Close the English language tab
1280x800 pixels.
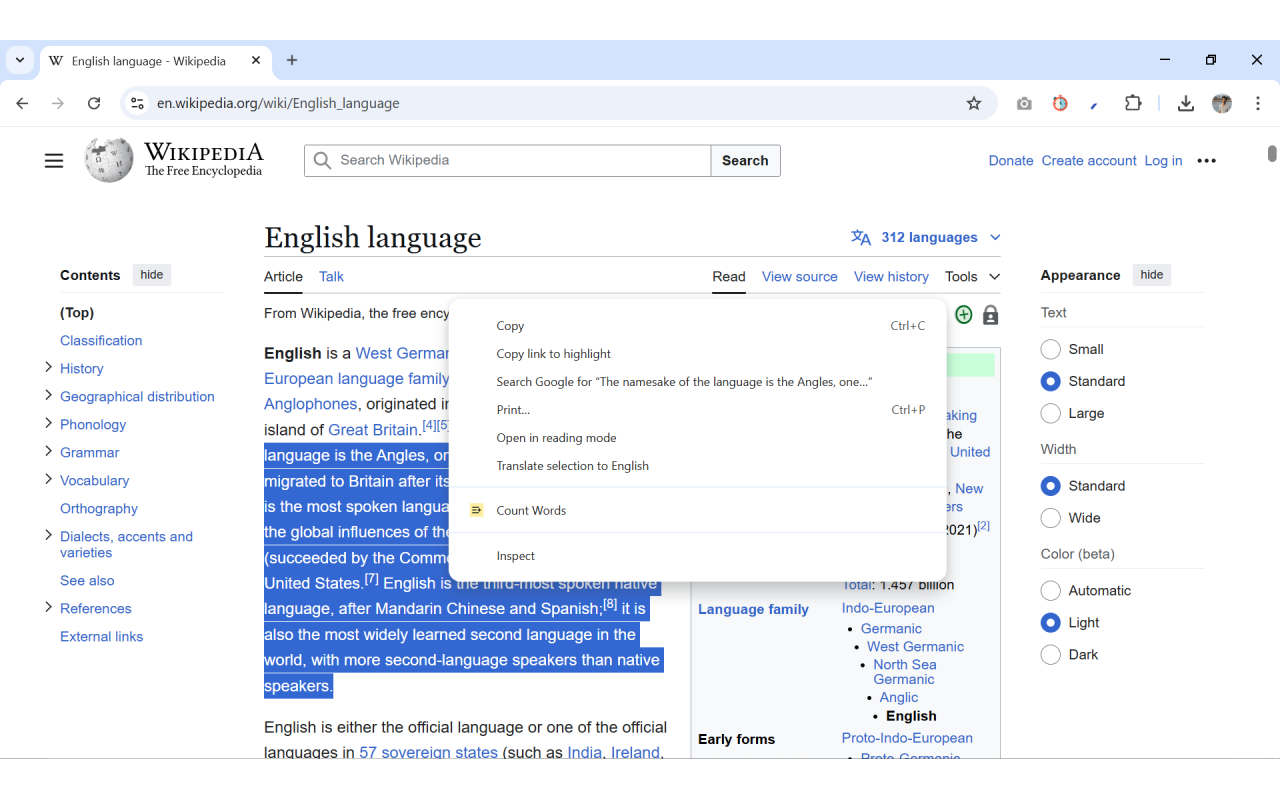point(256,60)
